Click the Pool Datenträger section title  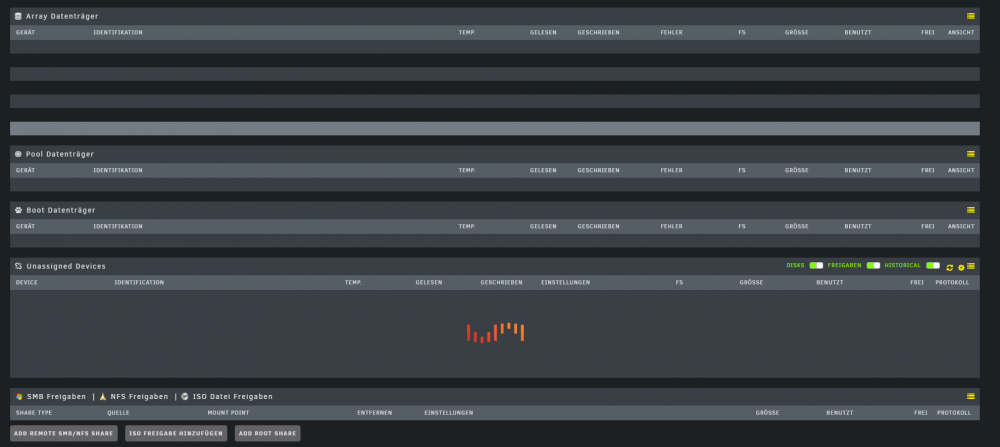[60, 154]
